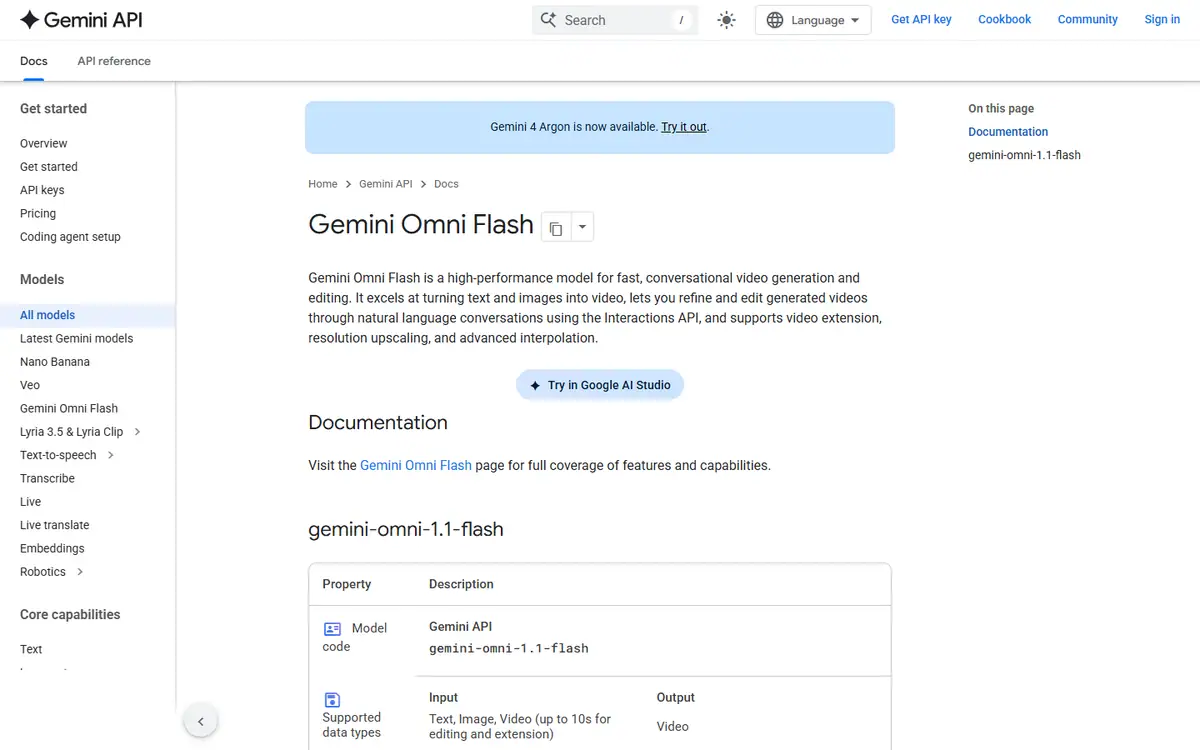Click the Gemini API logo
Screen dimensions: 1200x750
[83, 19]
